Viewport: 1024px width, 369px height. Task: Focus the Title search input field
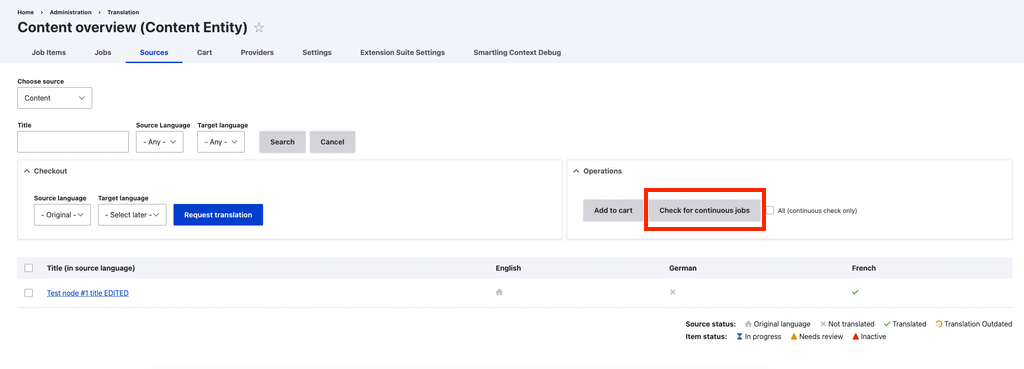pos(73,142)
